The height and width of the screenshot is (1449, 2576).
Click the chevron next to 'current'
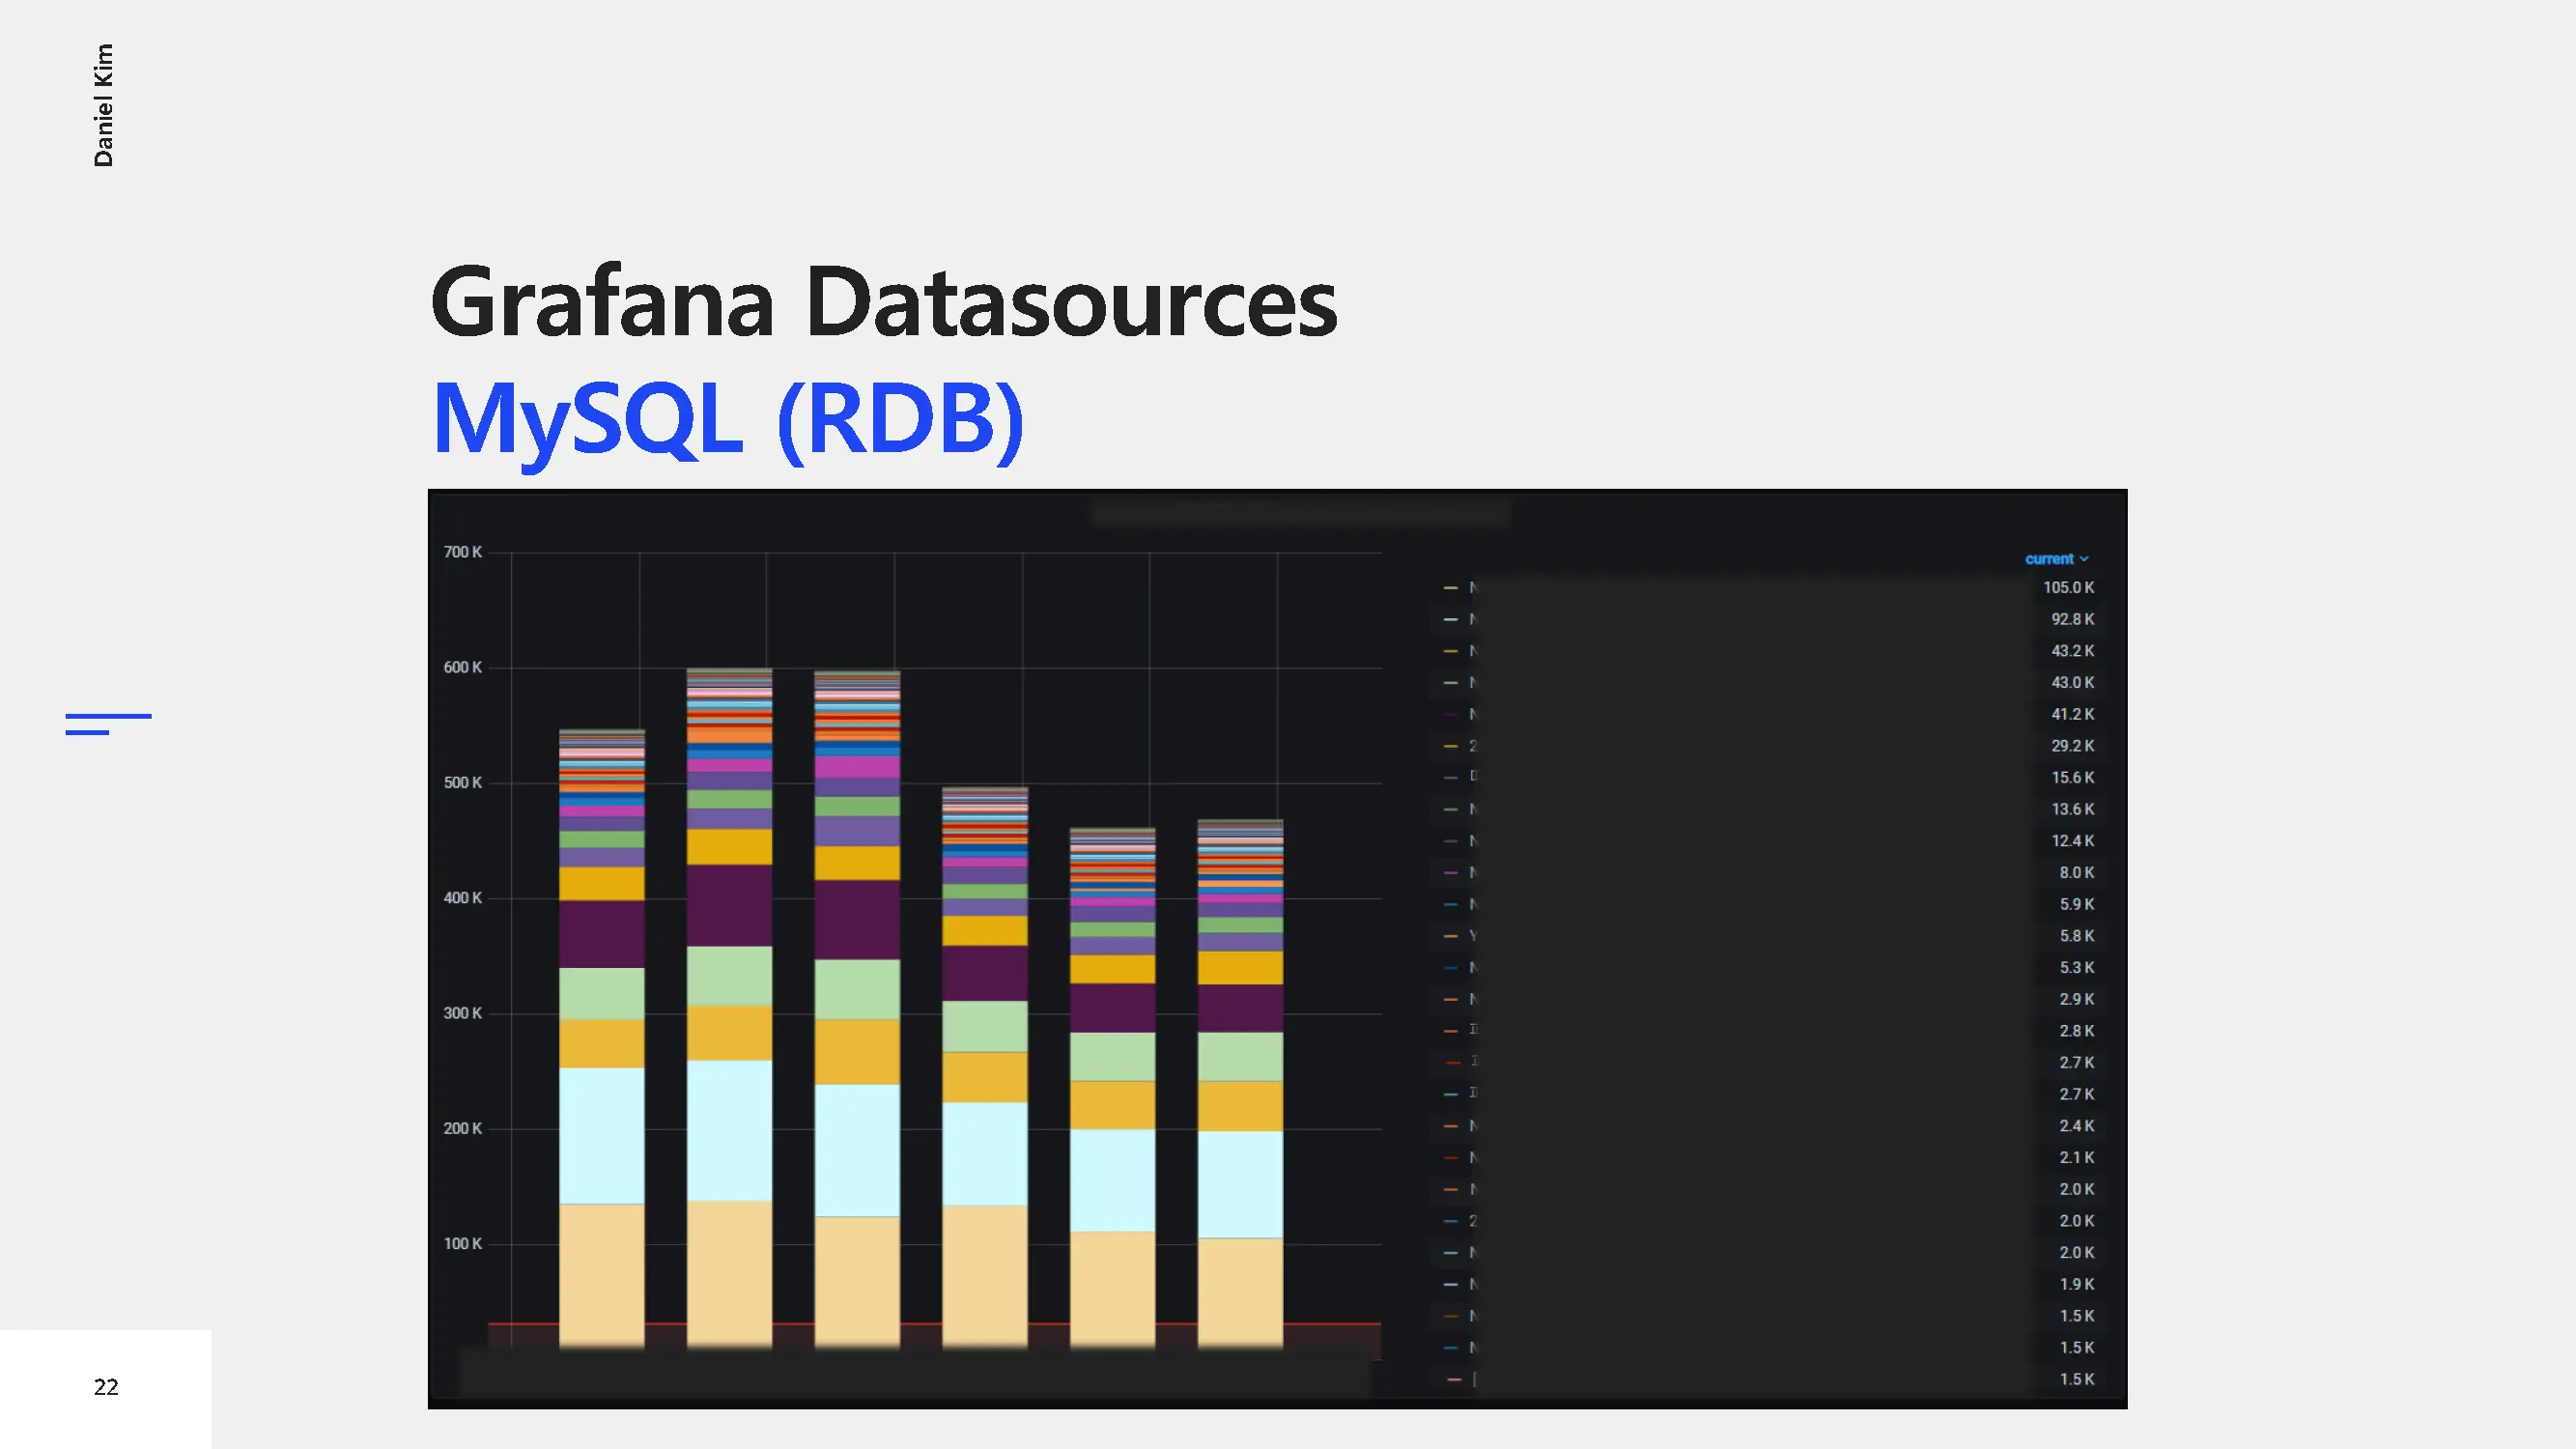tap(2084, 560)
